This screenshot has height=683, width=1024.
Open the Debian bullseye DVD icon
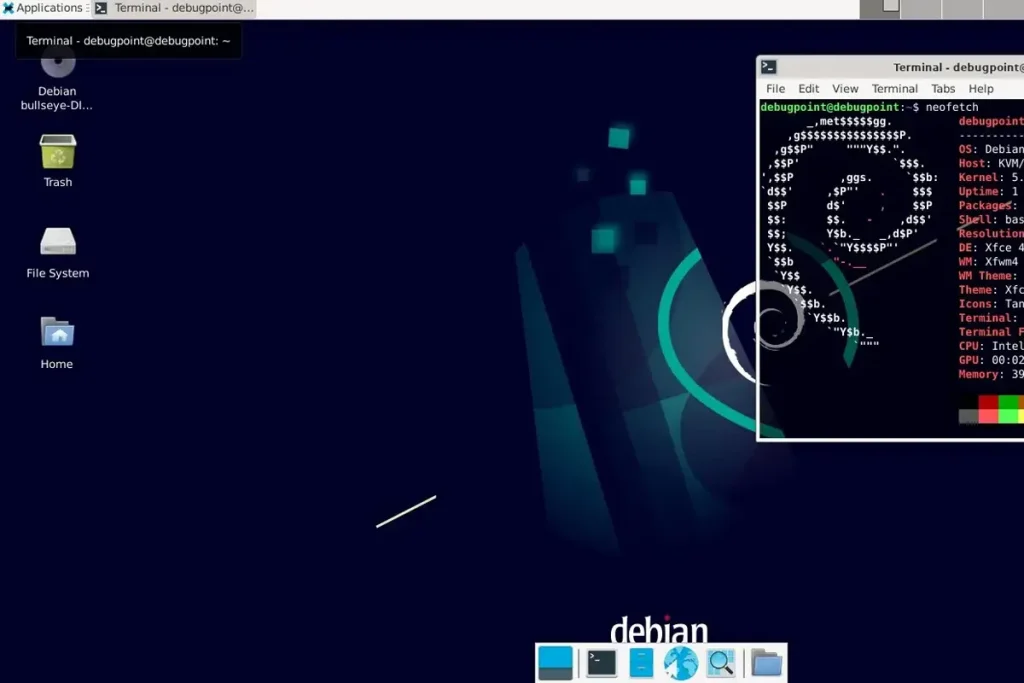click(x=57, y=67)
